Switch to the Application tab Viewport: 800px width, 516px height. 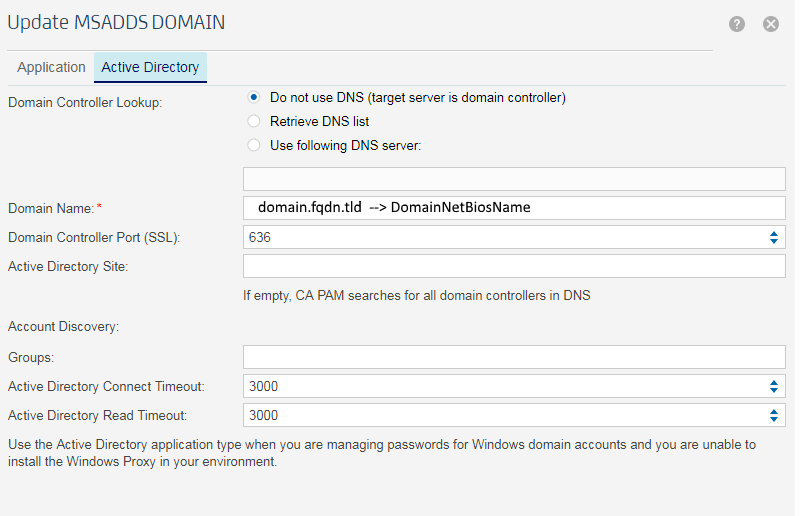[x=51, y=67]
